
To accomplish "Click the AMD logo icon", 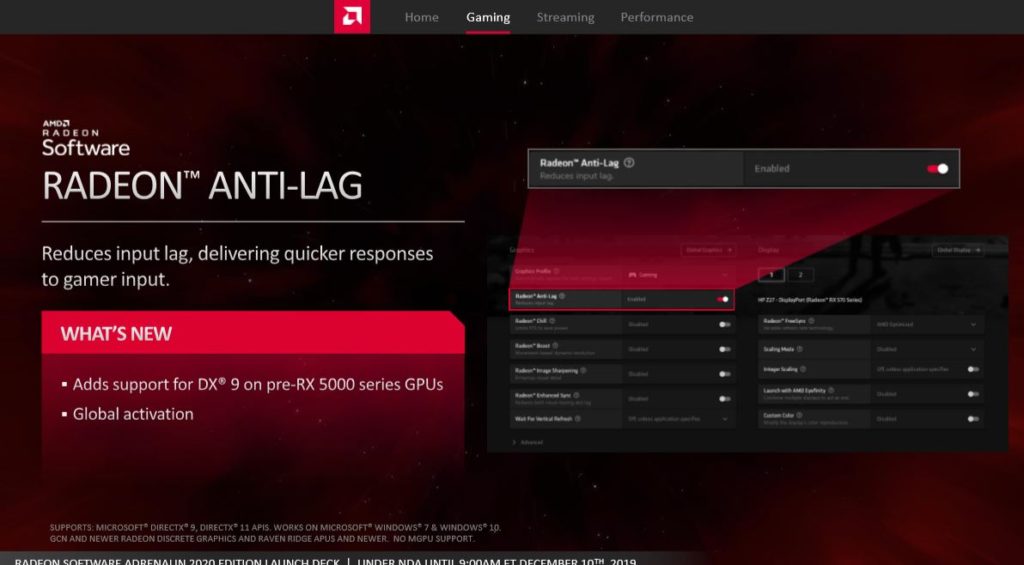I will pyautogui.click(x=351, y=17).
